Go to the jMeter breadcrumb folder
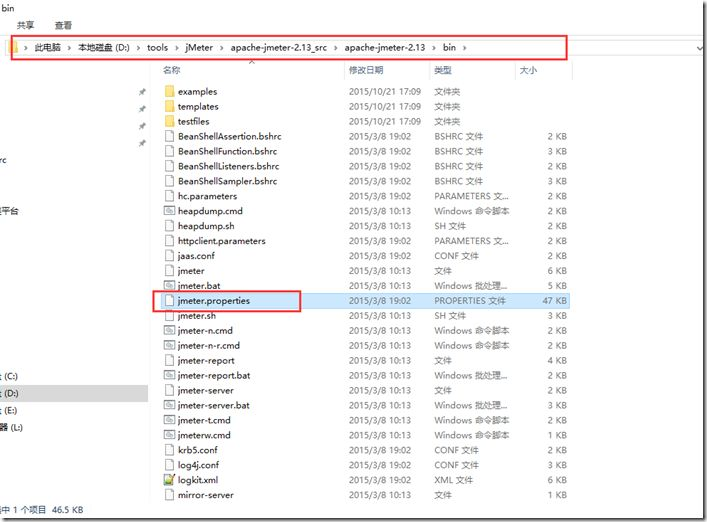 tap(199, 47)
